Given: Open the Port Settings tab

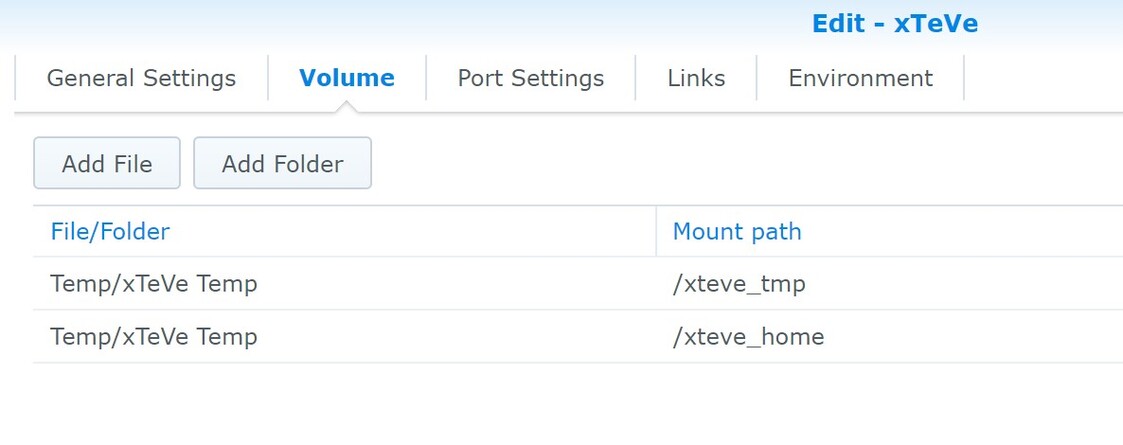Looking at the screenshot, I should [530, 78].
